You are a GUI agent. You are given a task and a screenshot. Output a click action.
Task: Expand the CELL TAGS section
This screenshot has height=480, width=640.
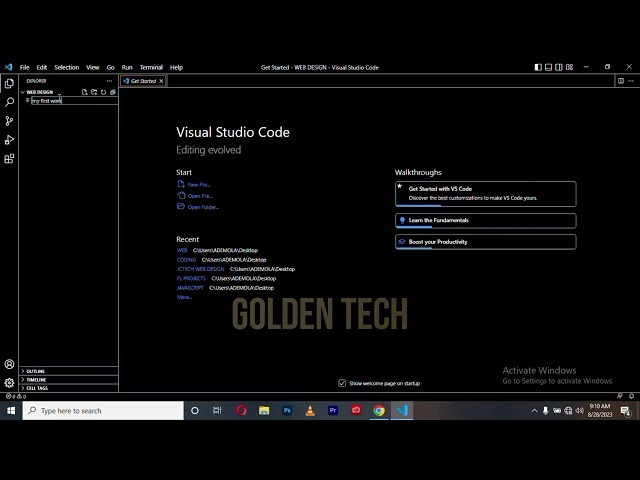(x=69, y=388)
